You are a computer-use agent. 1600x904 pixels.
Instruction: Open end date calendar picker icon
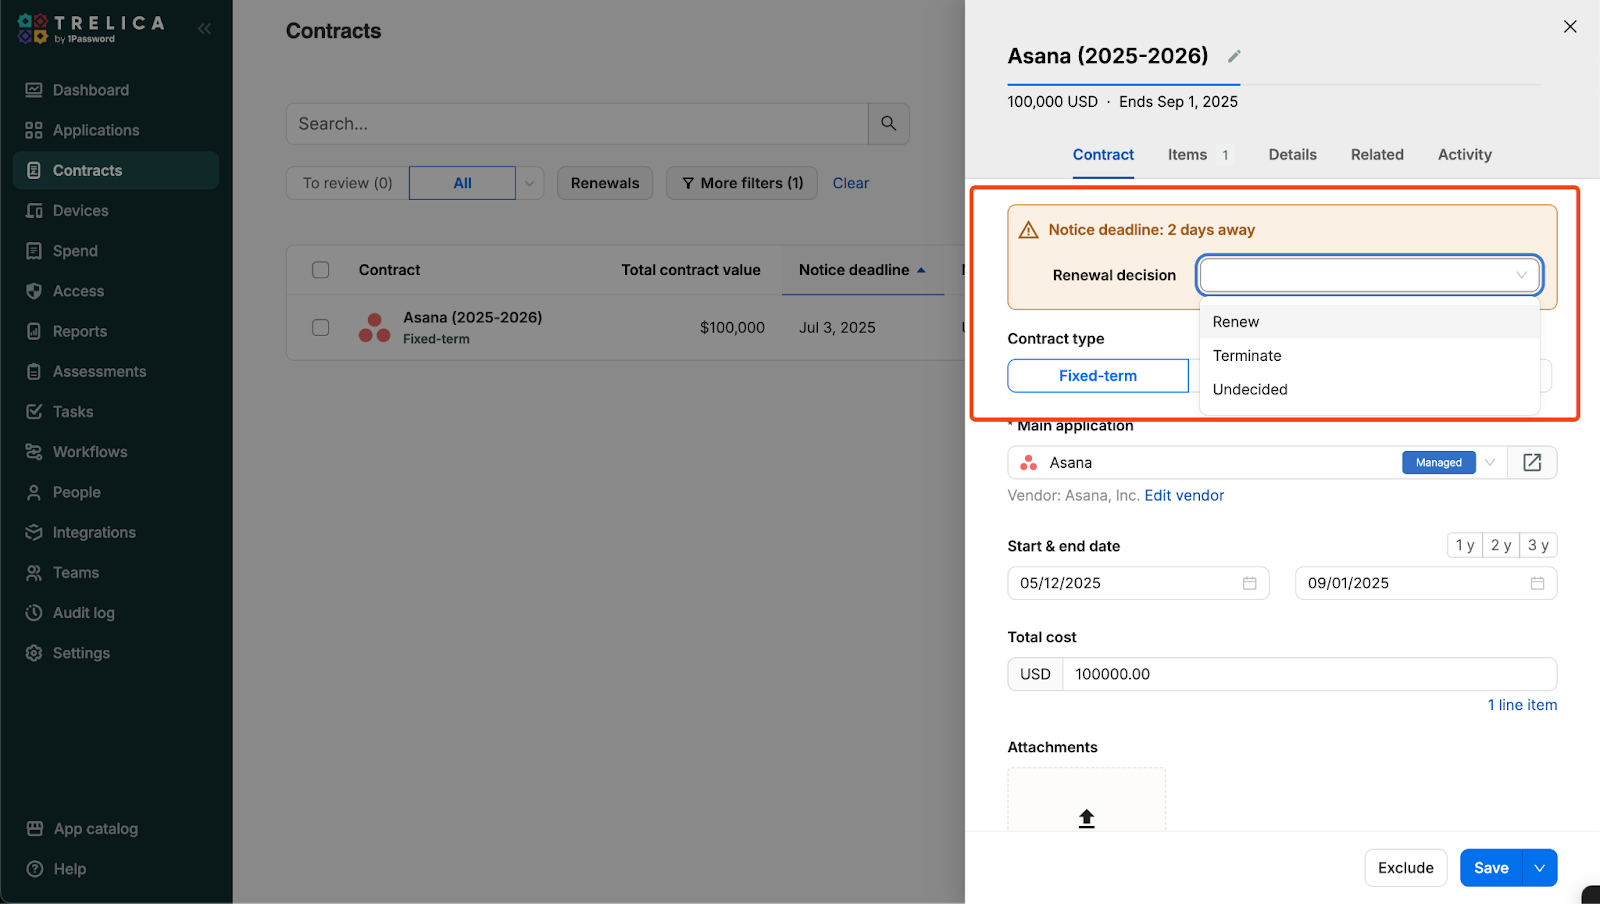[1537, 583]
